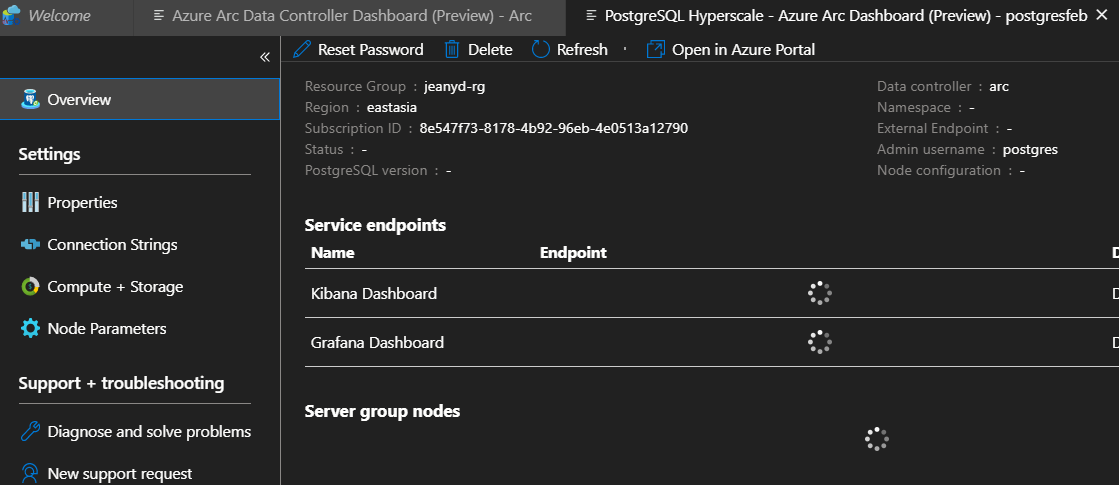This screenshot has width=1119, height=485.
Task: Select Overview in the sidebar
Action: pyautogui.click(x=140, y=99)
